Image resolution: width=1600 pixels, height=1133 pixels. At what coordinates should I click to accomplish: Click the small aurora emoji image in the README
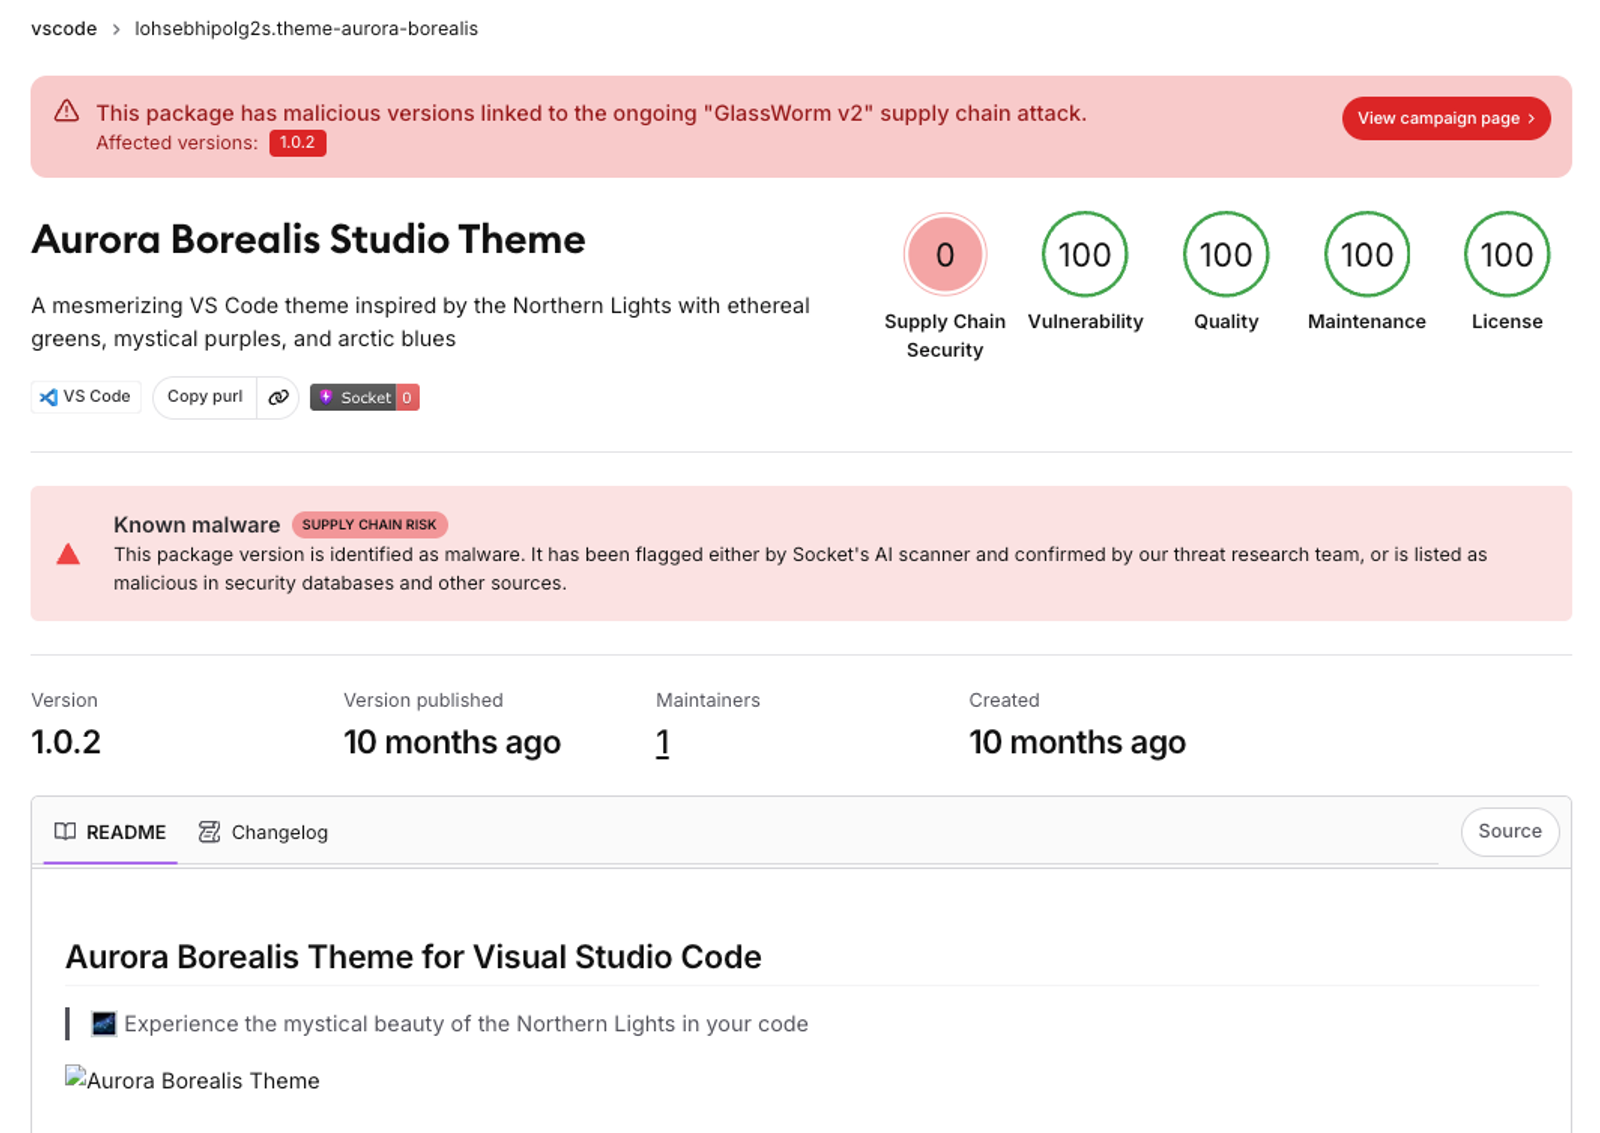[104, 1024]
